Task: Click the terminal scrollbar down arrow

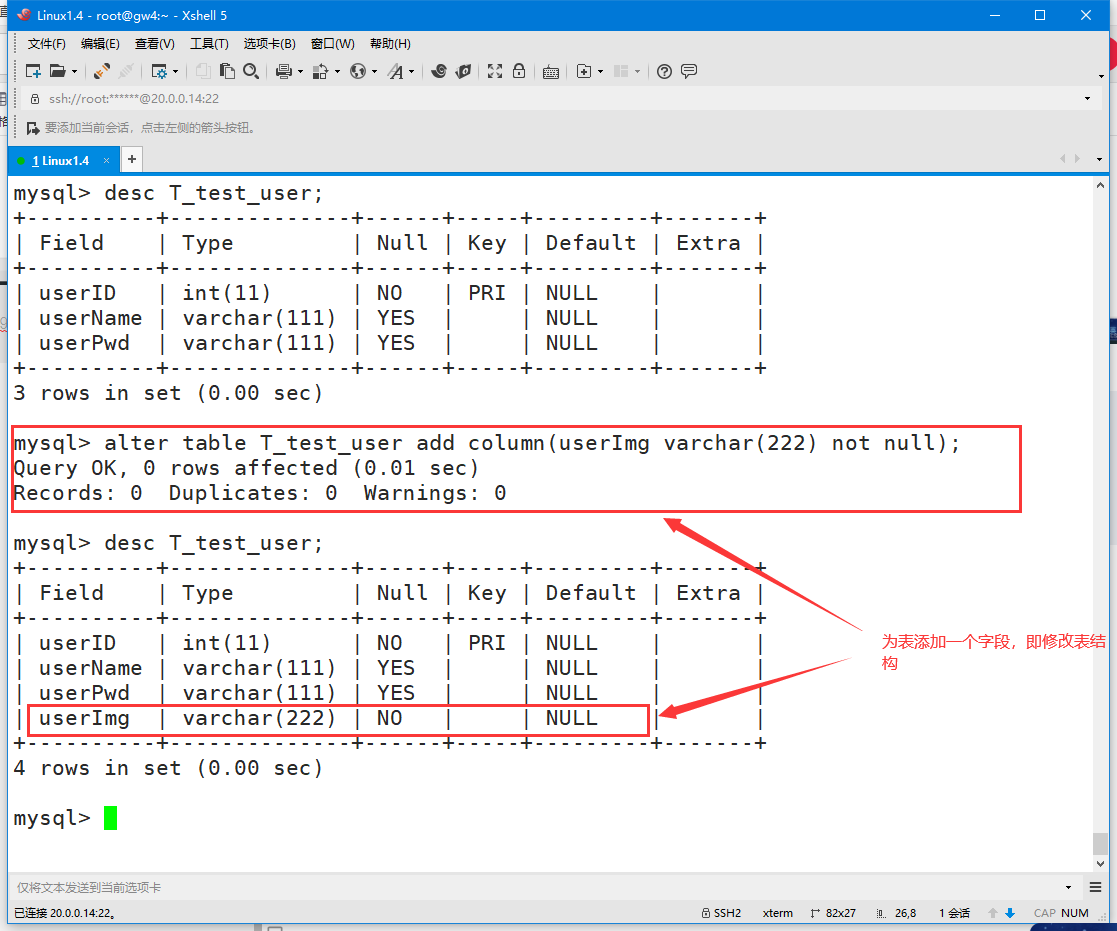Action: tap(1100, 863)
